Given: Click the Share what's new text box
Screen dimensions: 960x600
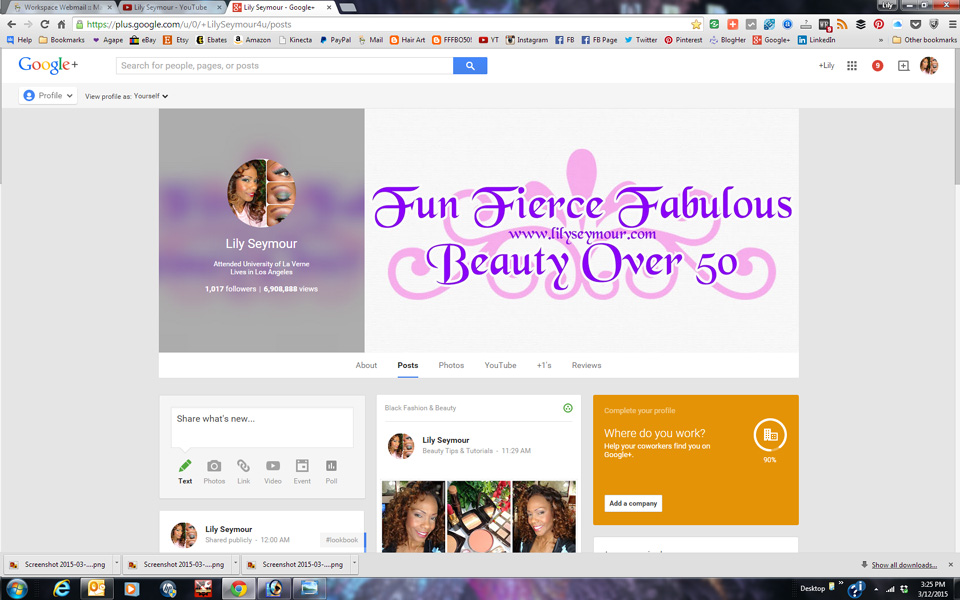Looking at the screenshot, I should pos(262,427).
